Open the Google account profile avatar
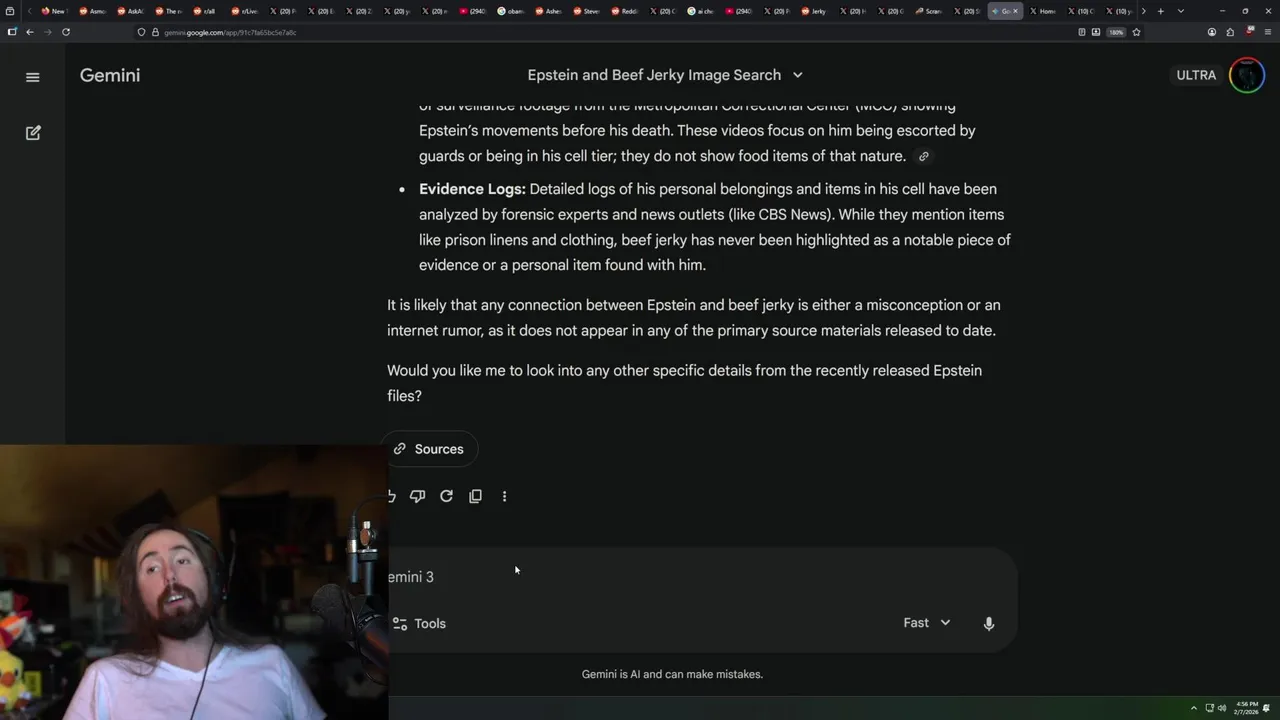 tap(1247, 75)
